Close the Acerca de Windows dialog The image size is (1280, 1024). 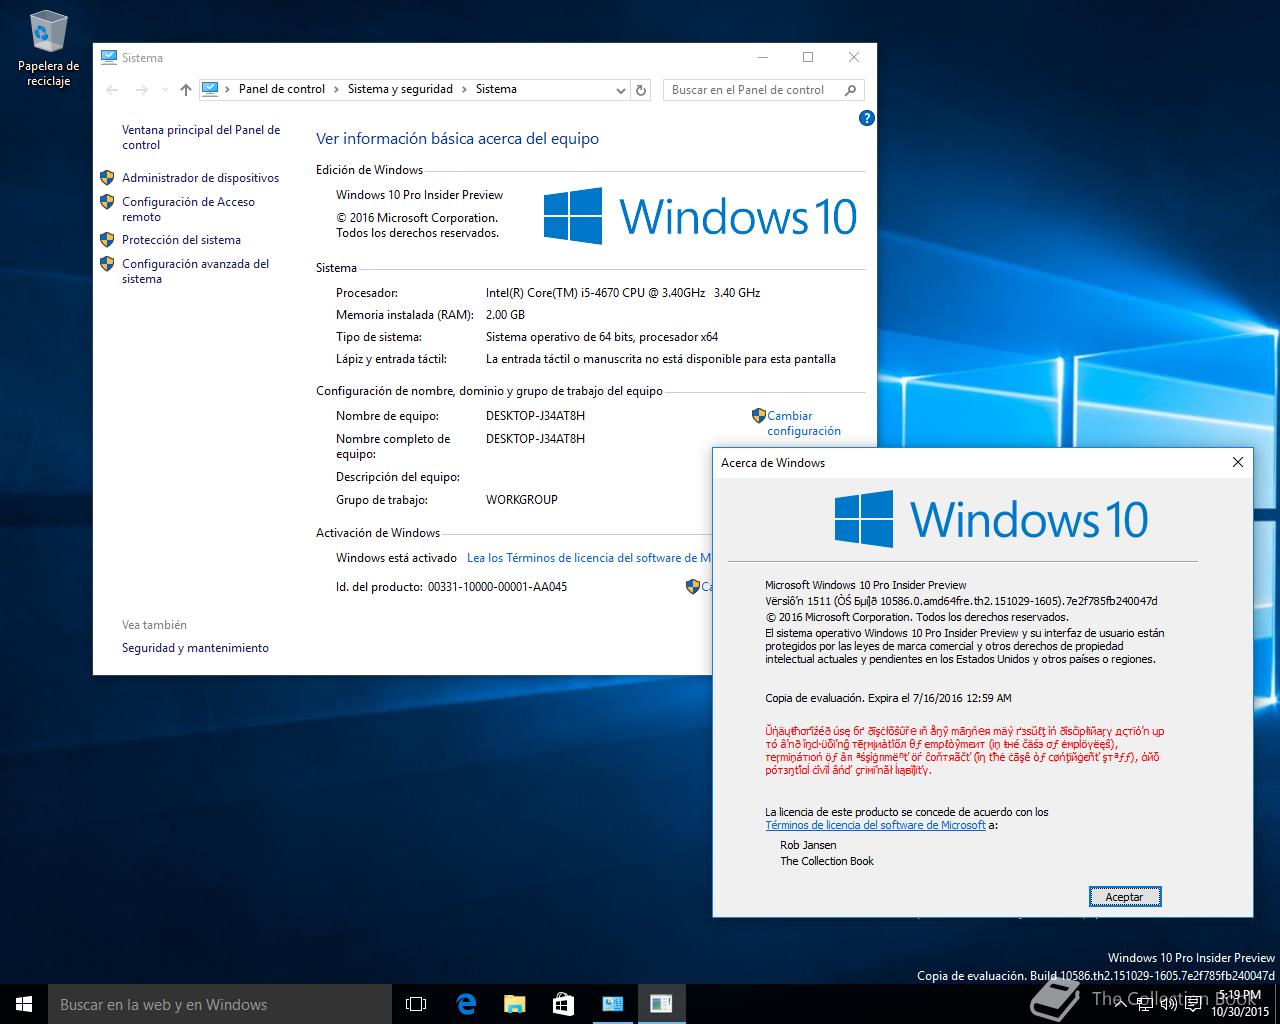tap(1237, 462)
